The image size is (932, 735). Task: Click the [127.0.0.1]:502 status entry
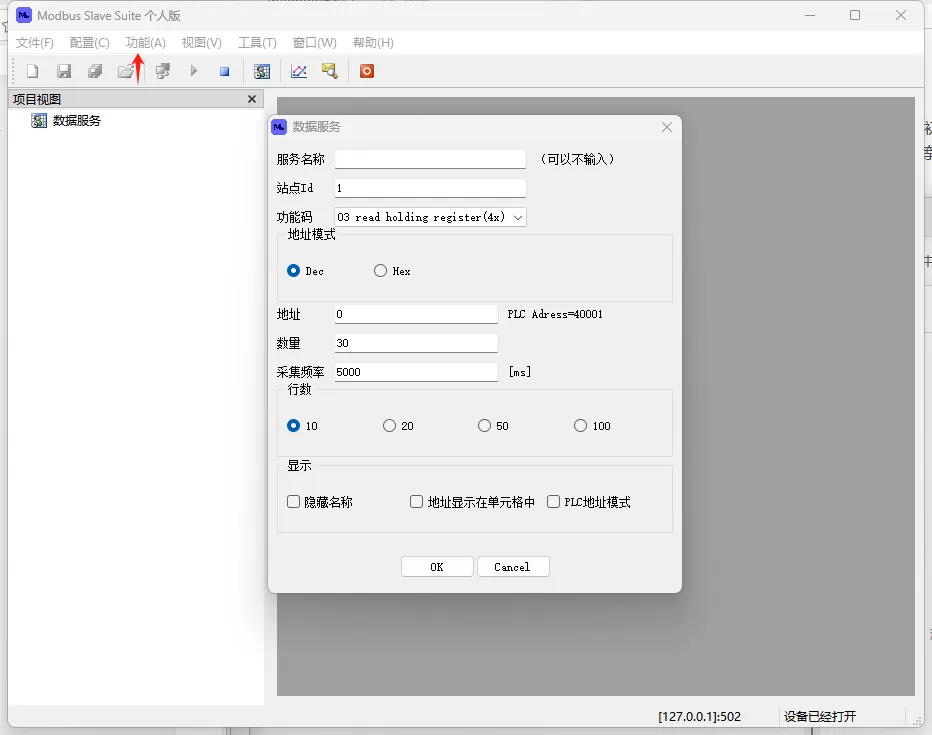(699, 717)
